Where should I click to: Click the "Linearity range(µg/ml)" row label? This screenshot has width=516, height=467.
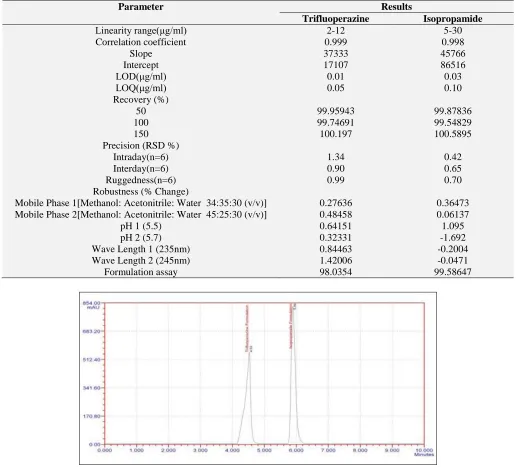coord(141,31)
